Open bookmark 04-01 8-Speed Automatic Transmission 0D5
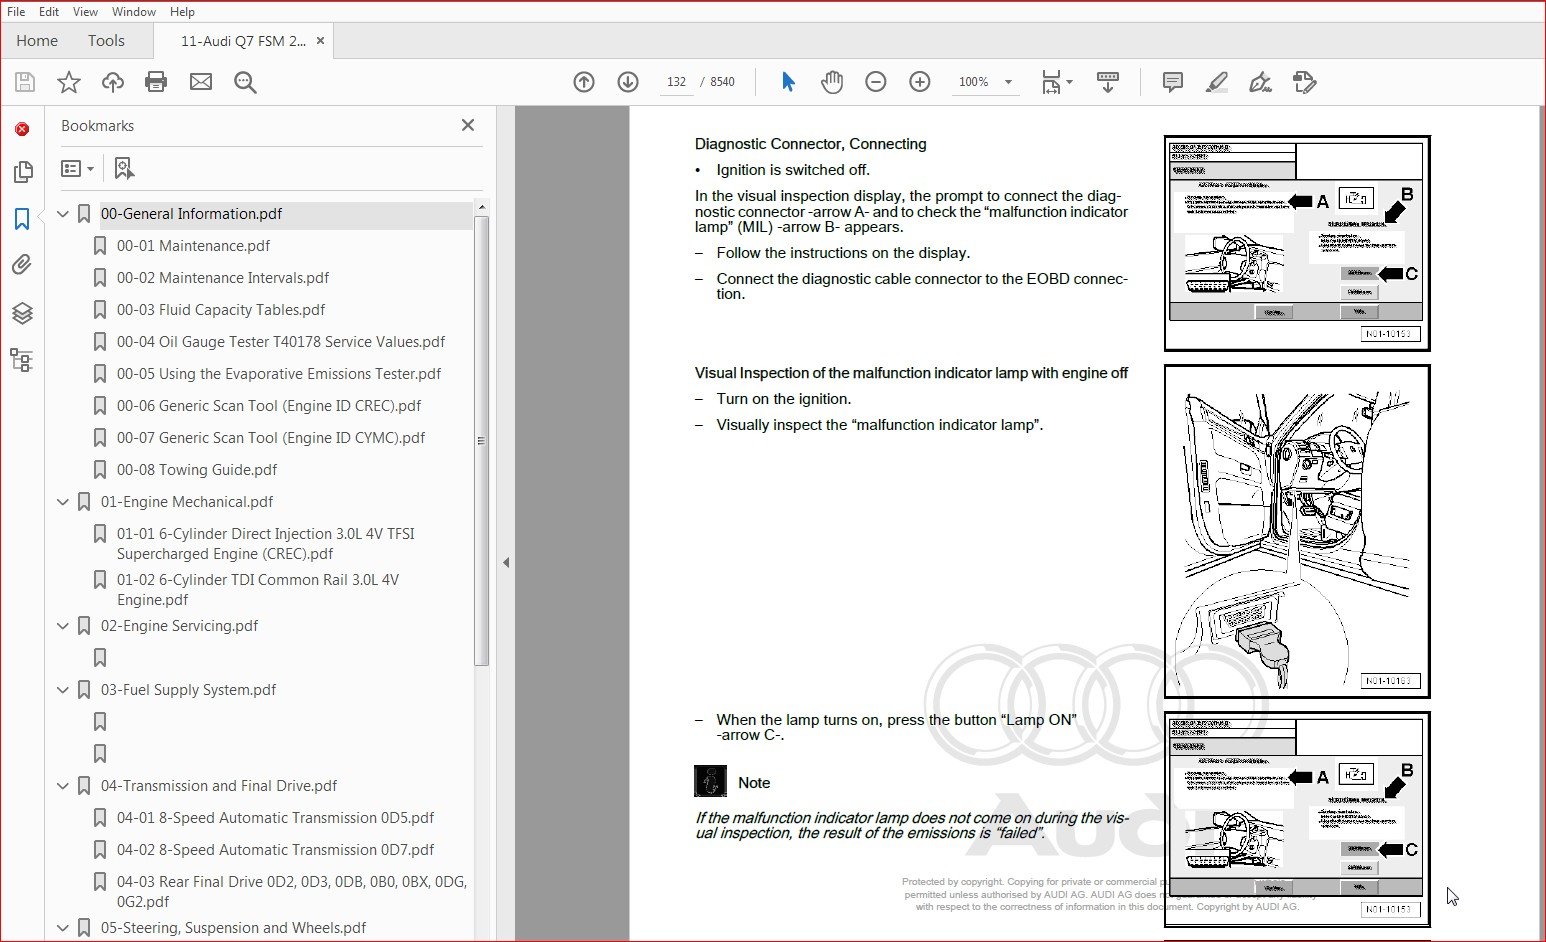The width and height of the screenshot is (1546, 942). 275,818
